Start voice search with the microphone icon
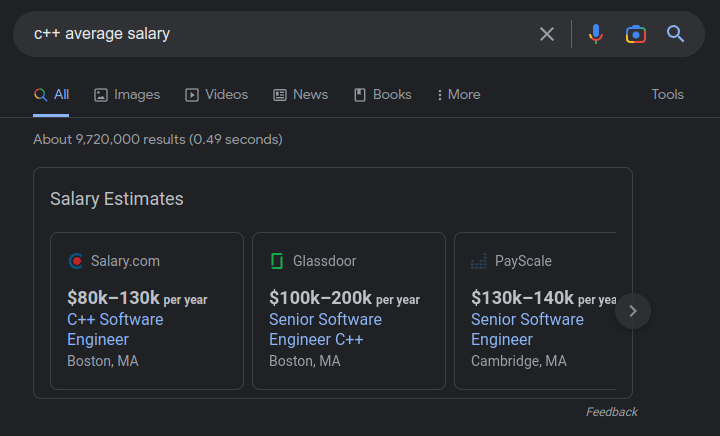This screenshot has width=720, height=436. click(596, 34)
